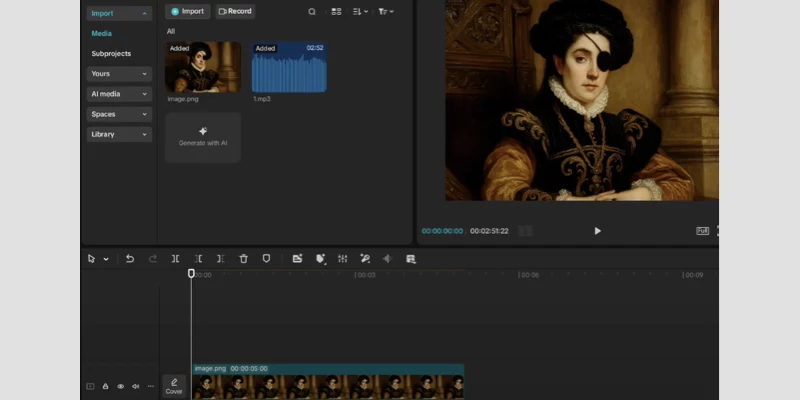This screenshot has width=800, height=400.
Task: Click the Record button
Action: [235, 11]
